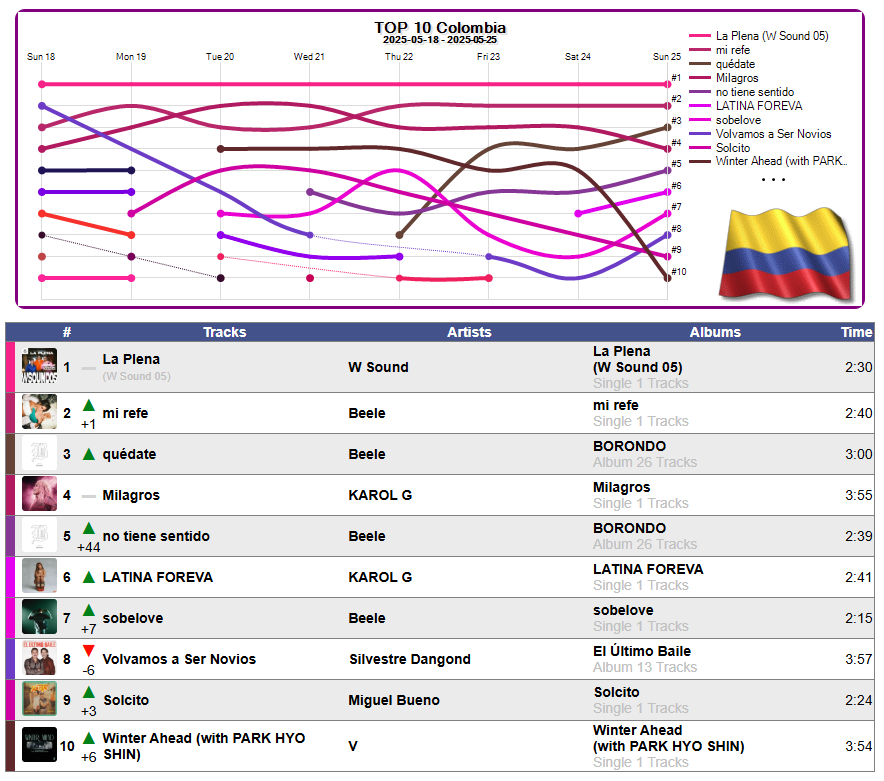Open Milagros pink cover thumbnail
Screen dimensions: 884x781
click(39, 494)
